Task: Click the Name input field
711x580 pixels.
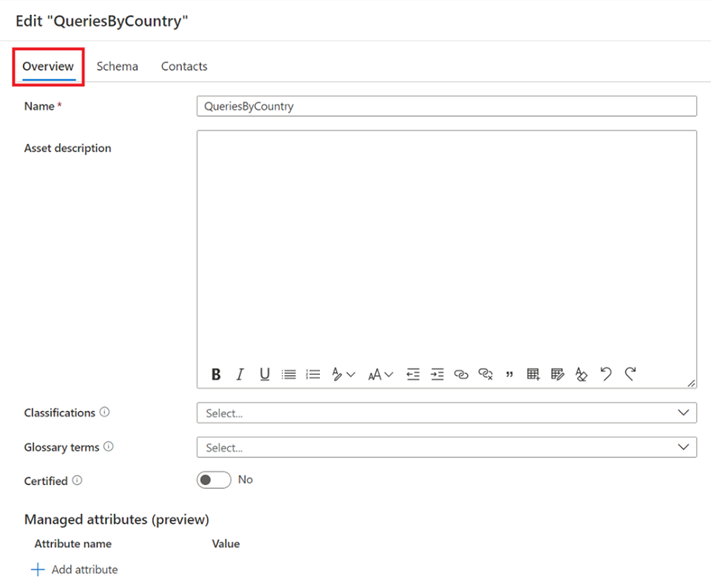Action: pos(447,106)
